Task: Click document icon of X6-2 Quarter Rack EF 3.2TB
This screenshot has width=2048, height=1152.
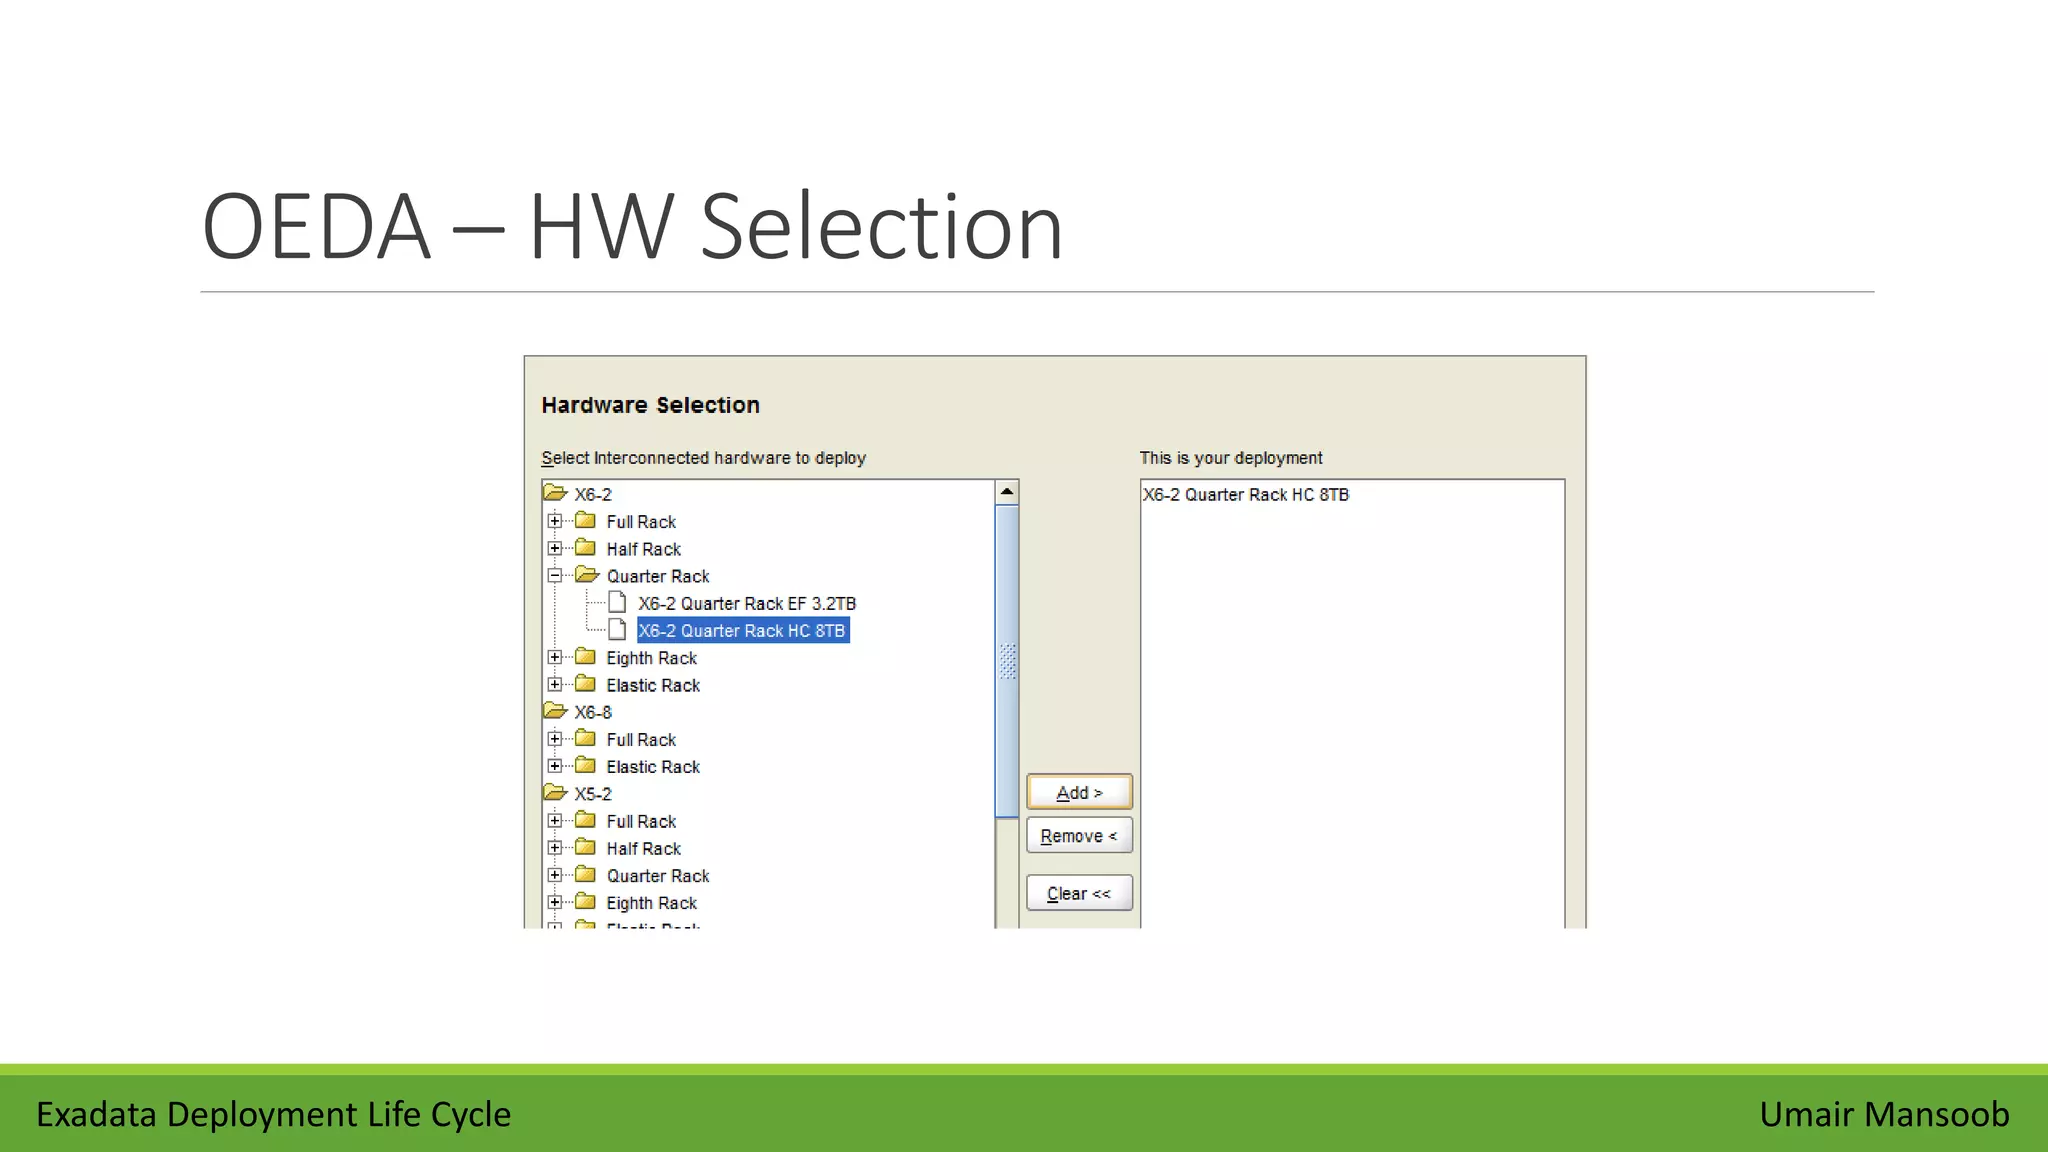Action: point(618,602)
